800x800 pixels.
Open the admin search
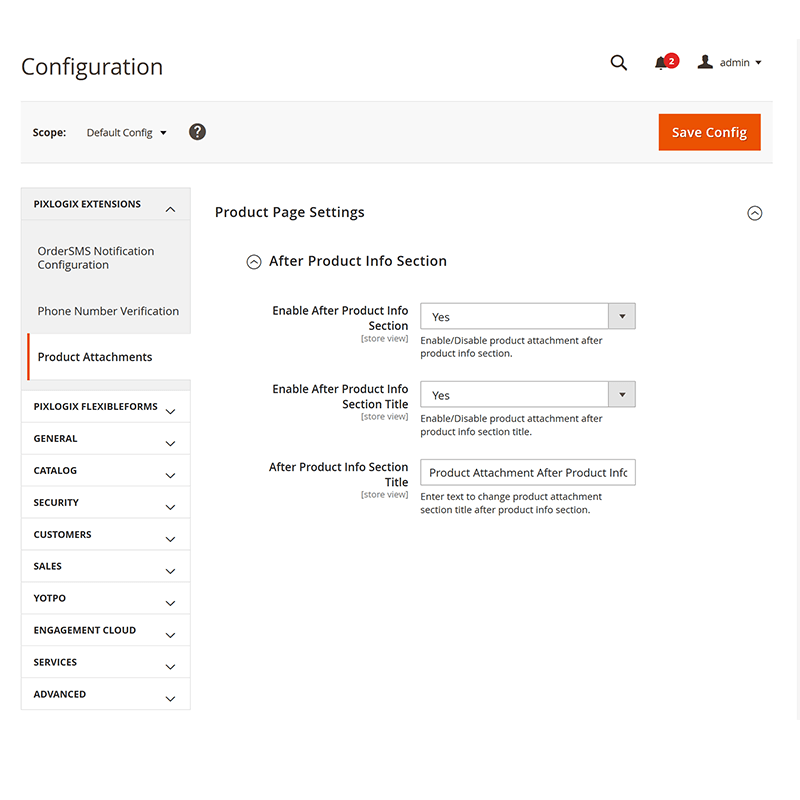coord(619,62)
